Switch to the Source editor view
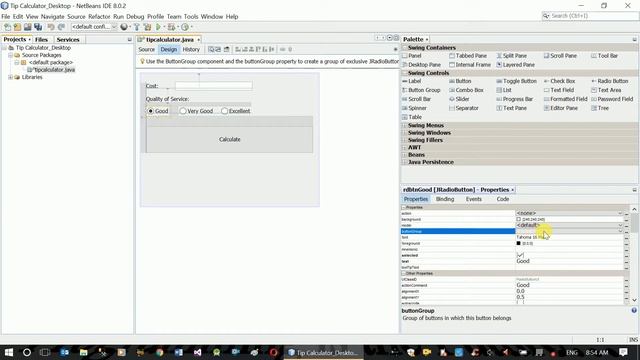The height and width of the screenshot is (360, 640). pos(146,49)
